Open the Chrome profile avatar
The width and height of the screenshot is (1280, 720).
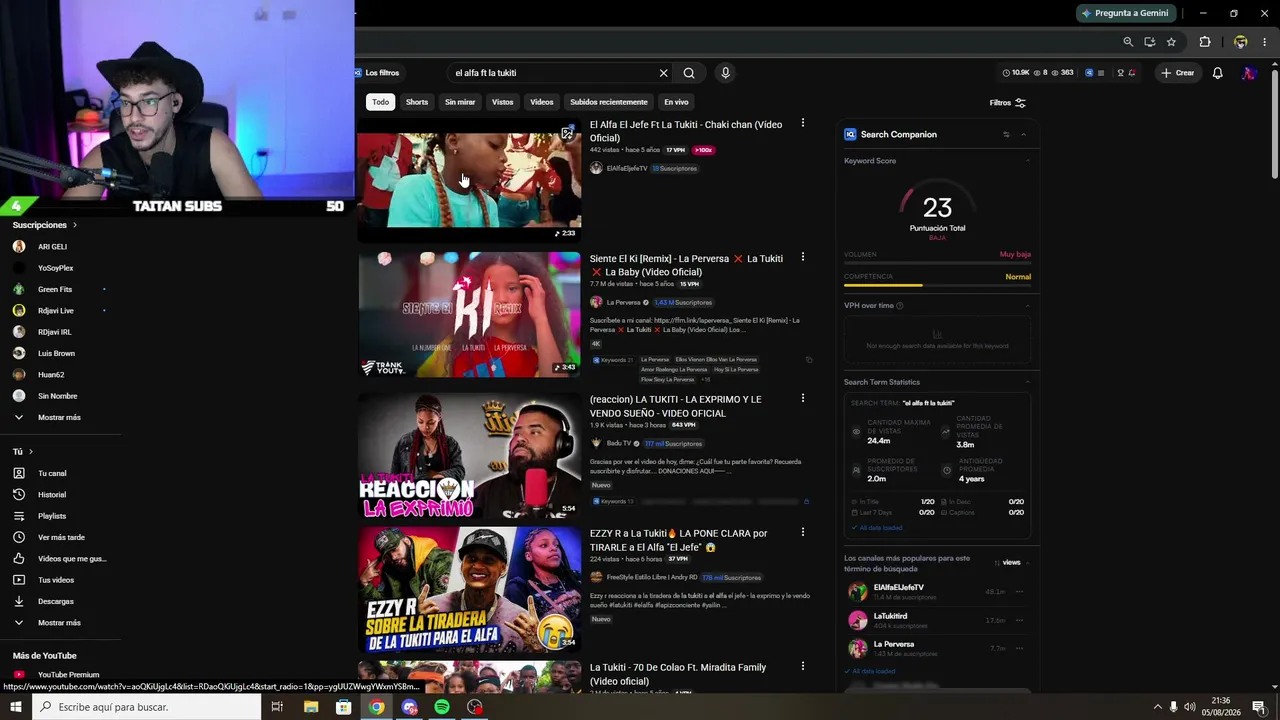click(1240, 42)
